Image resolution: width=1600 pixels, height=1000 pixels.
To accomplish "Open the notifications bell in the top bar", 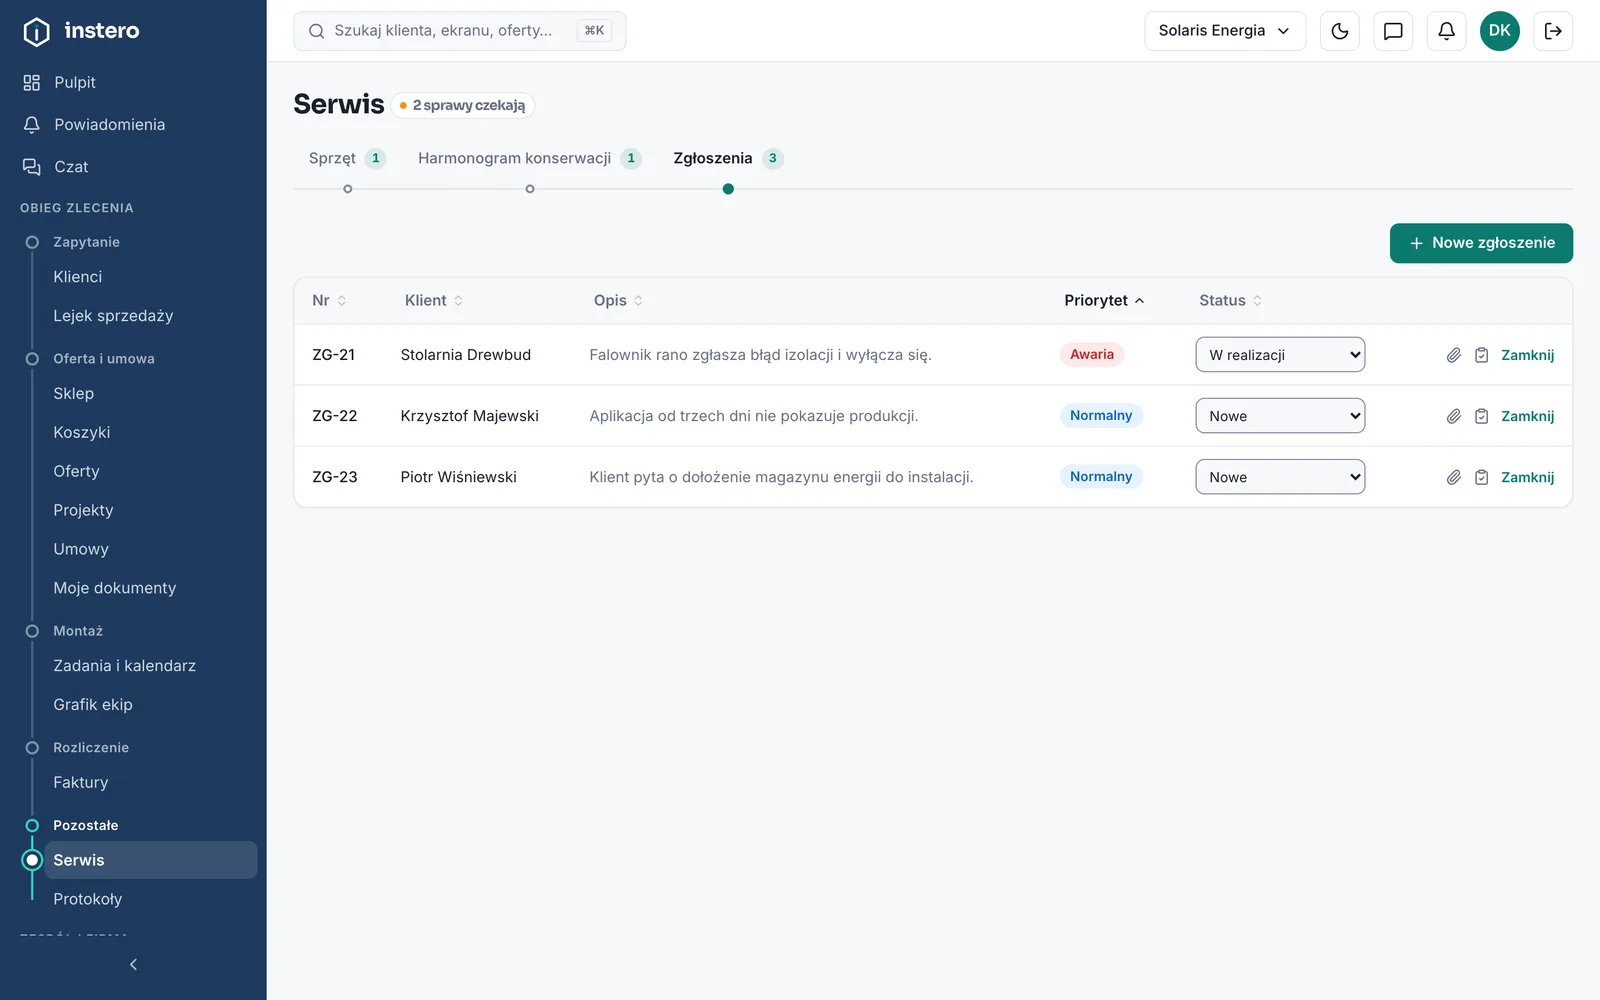I will point(1446,31).
